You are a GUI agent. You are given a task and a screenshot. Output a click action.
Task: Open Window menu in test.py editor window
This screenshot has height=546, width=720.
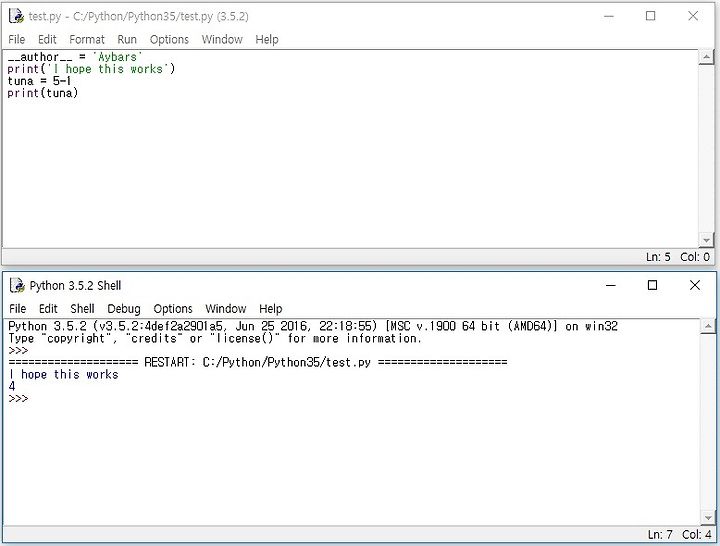coord(222,39)
